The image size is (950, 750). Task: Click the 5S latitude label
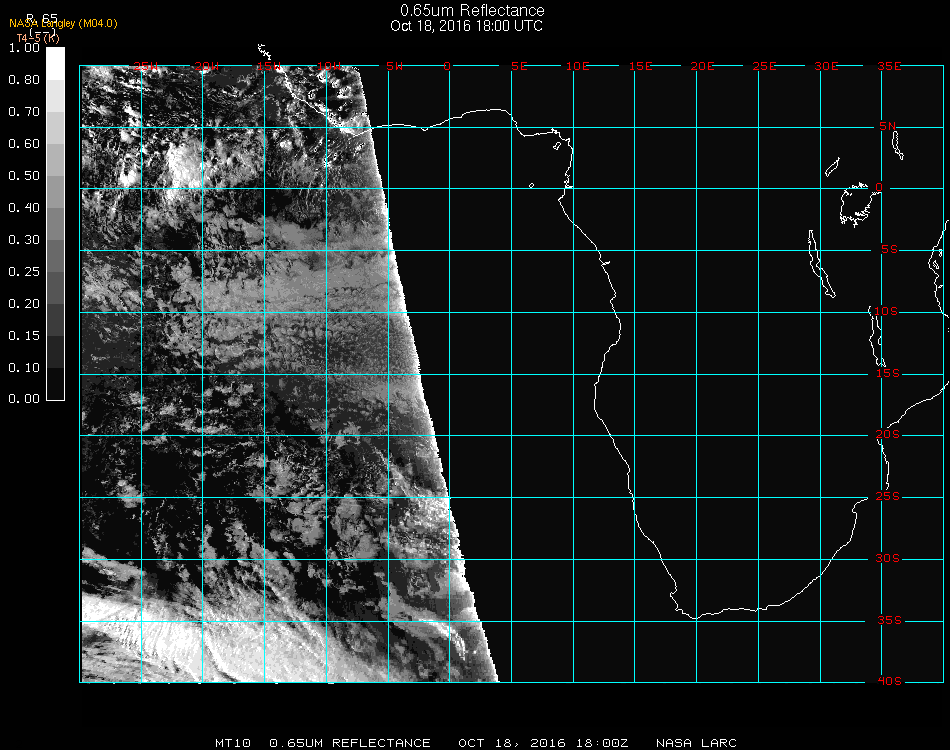(889, 250)
